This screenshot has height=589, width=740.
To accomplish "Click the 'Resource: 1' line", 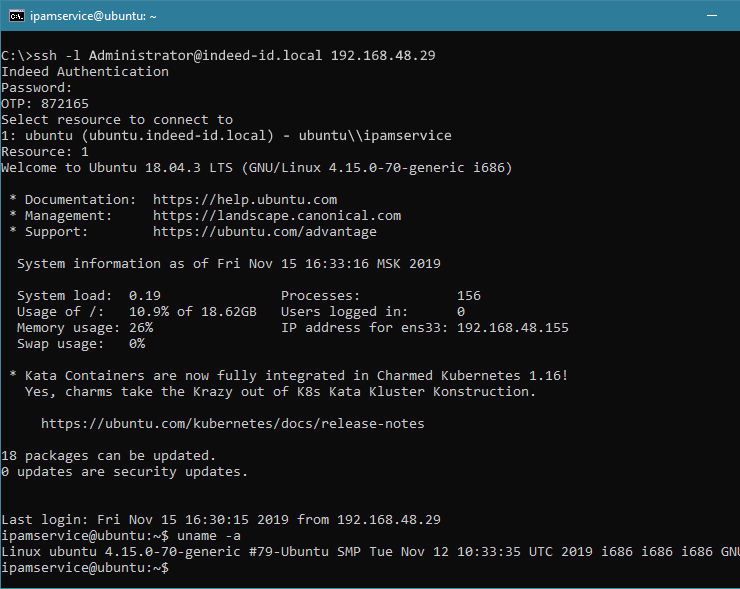I will pos(45,152).
